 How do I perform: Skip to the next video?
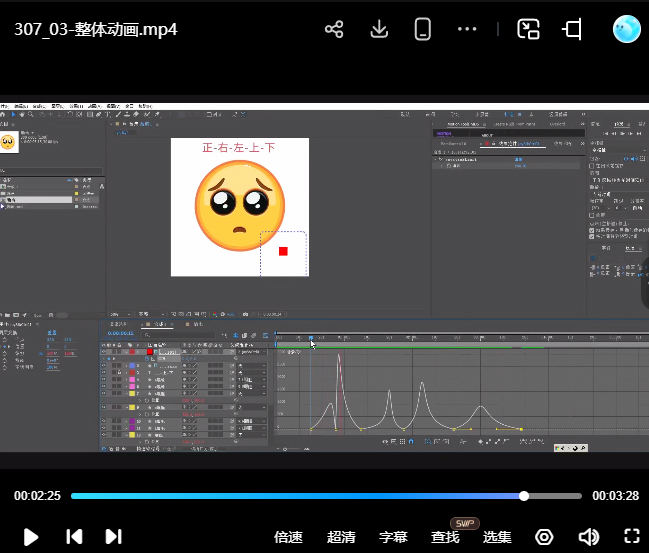coord(113,537)
